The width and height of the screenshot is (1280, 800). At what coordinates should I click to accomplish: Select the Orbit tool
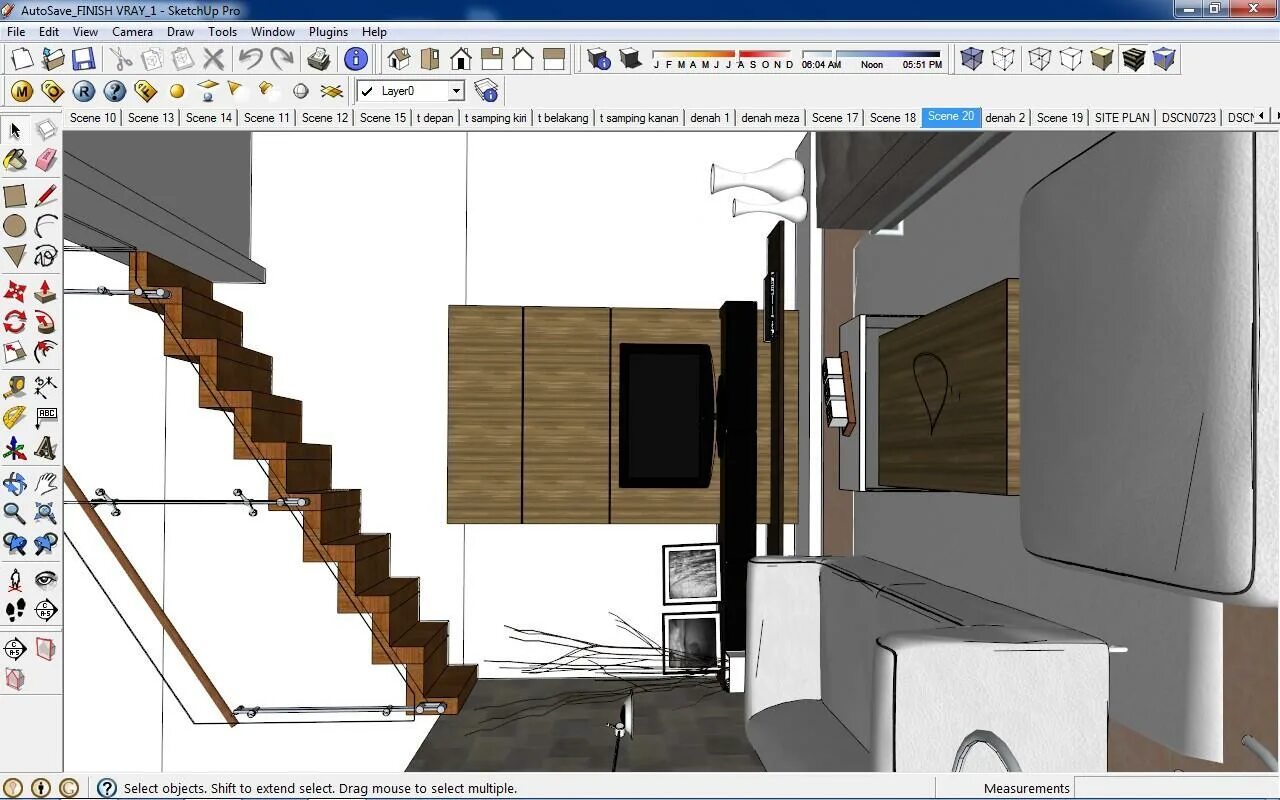point(15,483)
